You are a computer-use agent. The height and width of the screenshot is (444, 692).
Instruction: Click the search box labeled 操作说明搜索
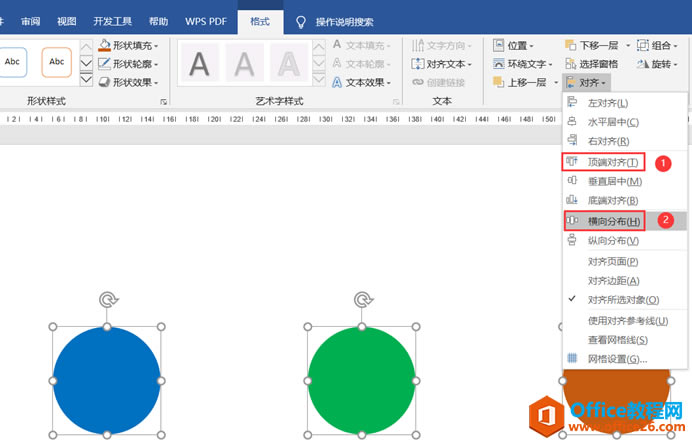[344, 22]
